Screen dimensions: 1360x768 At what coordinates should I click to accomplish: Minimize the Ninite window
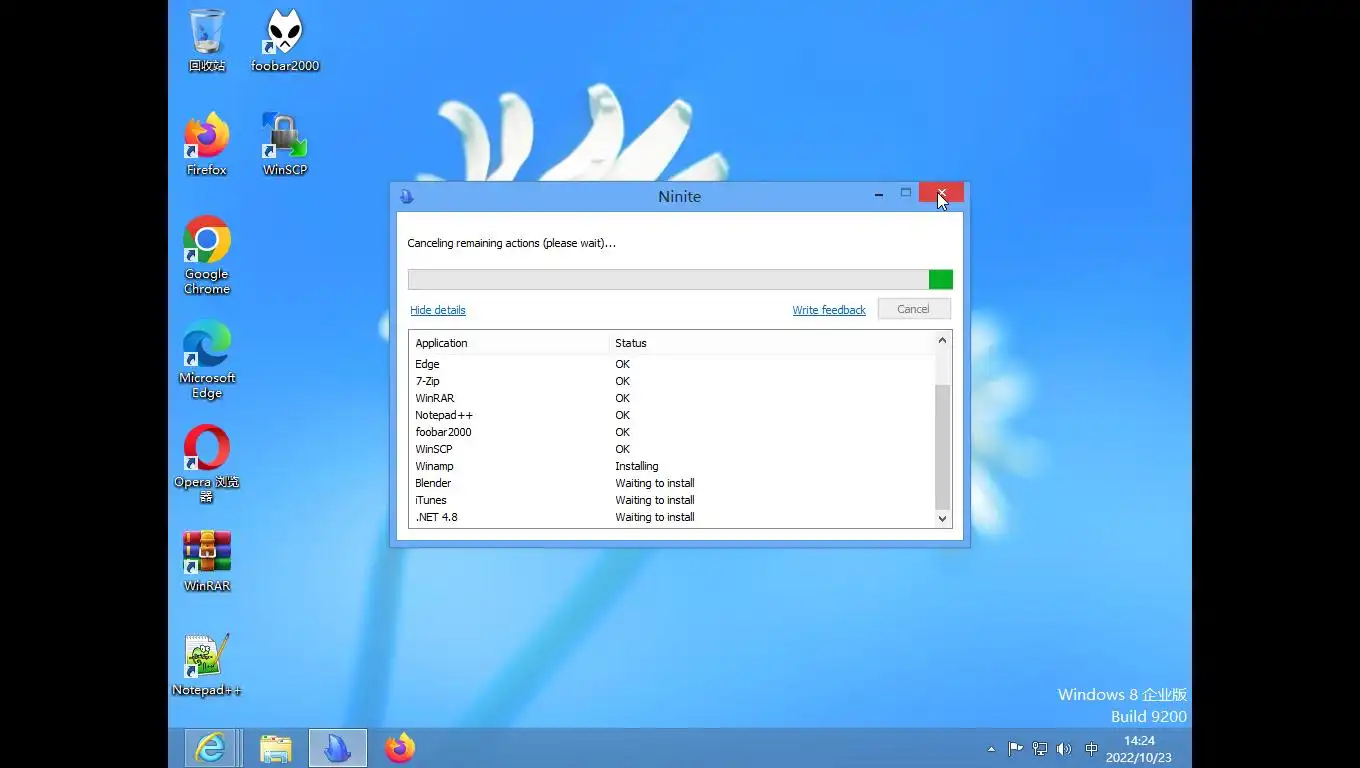pos(878,194)
